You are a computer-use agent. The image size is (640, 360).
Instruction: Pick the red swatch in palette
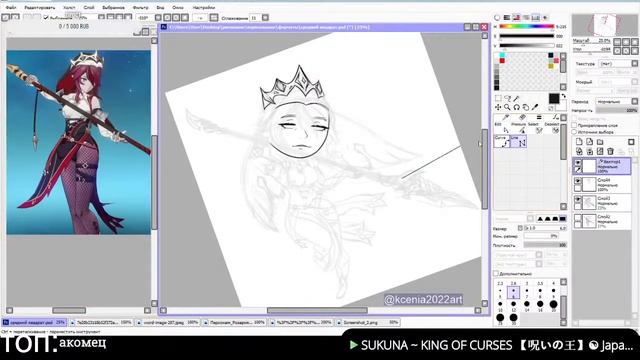pos(502,61)
